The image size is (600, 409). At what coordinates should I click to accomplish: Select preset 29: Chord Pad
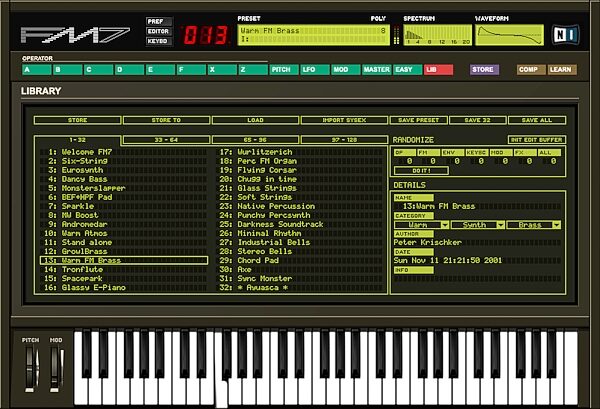point(301,261)
